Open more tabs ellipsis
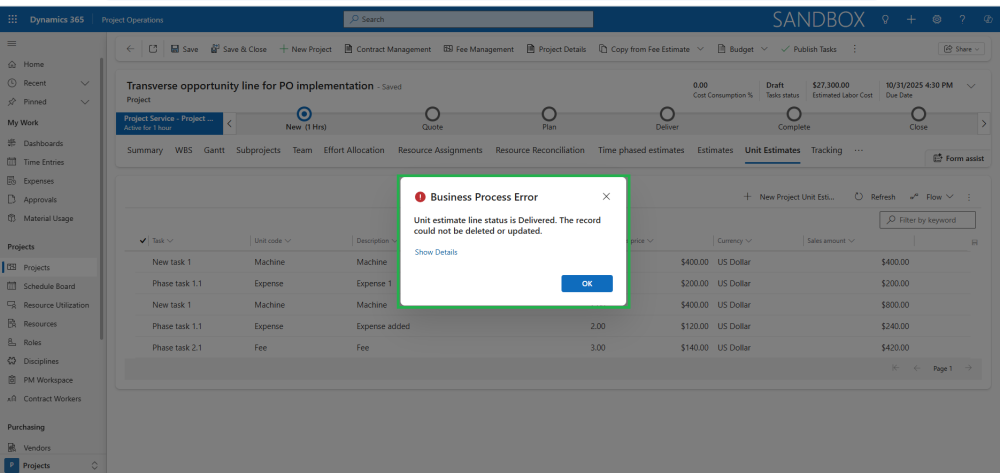 [x=858, y=150]
